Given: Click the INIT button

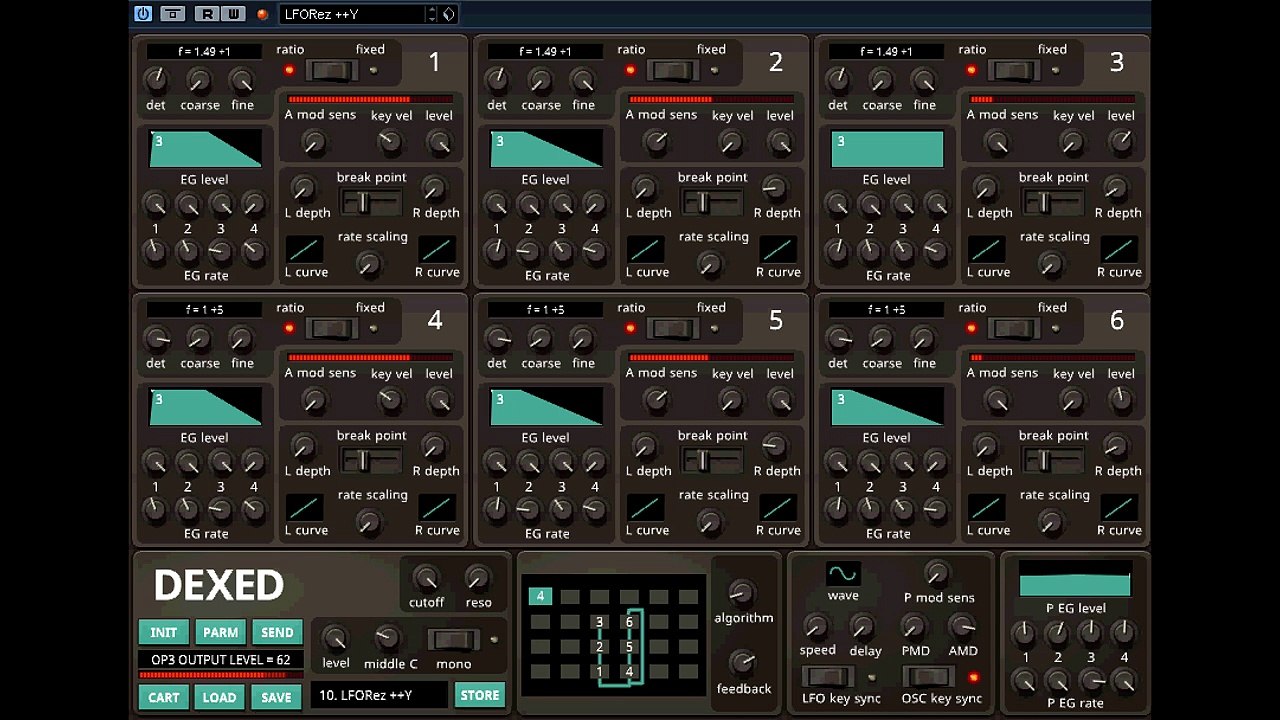Looking at the screenshot, I should [x=164, y=632].
